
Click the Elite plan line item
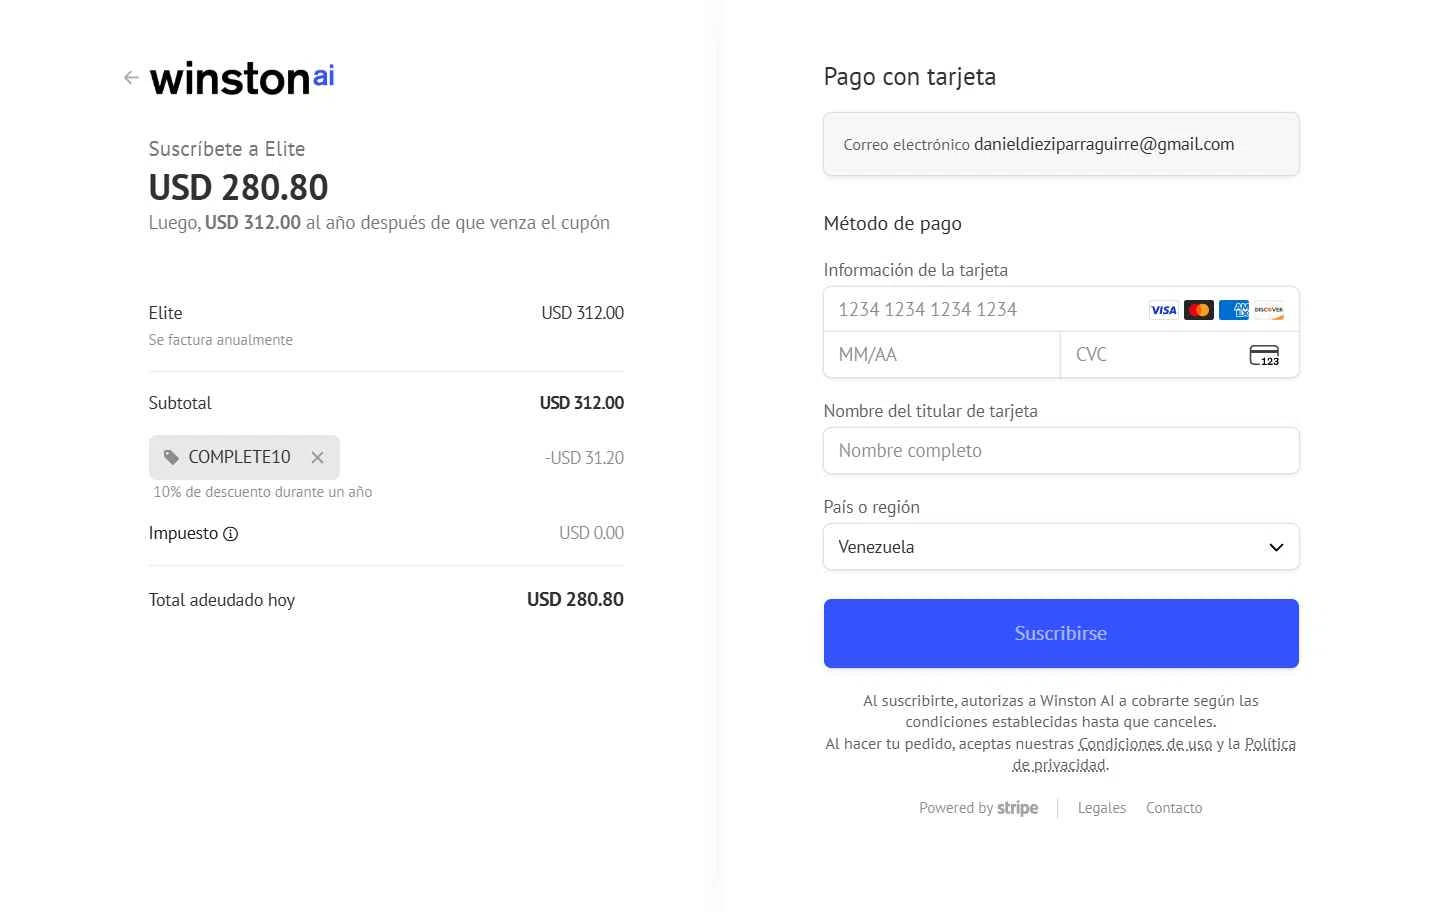point(386,325)
